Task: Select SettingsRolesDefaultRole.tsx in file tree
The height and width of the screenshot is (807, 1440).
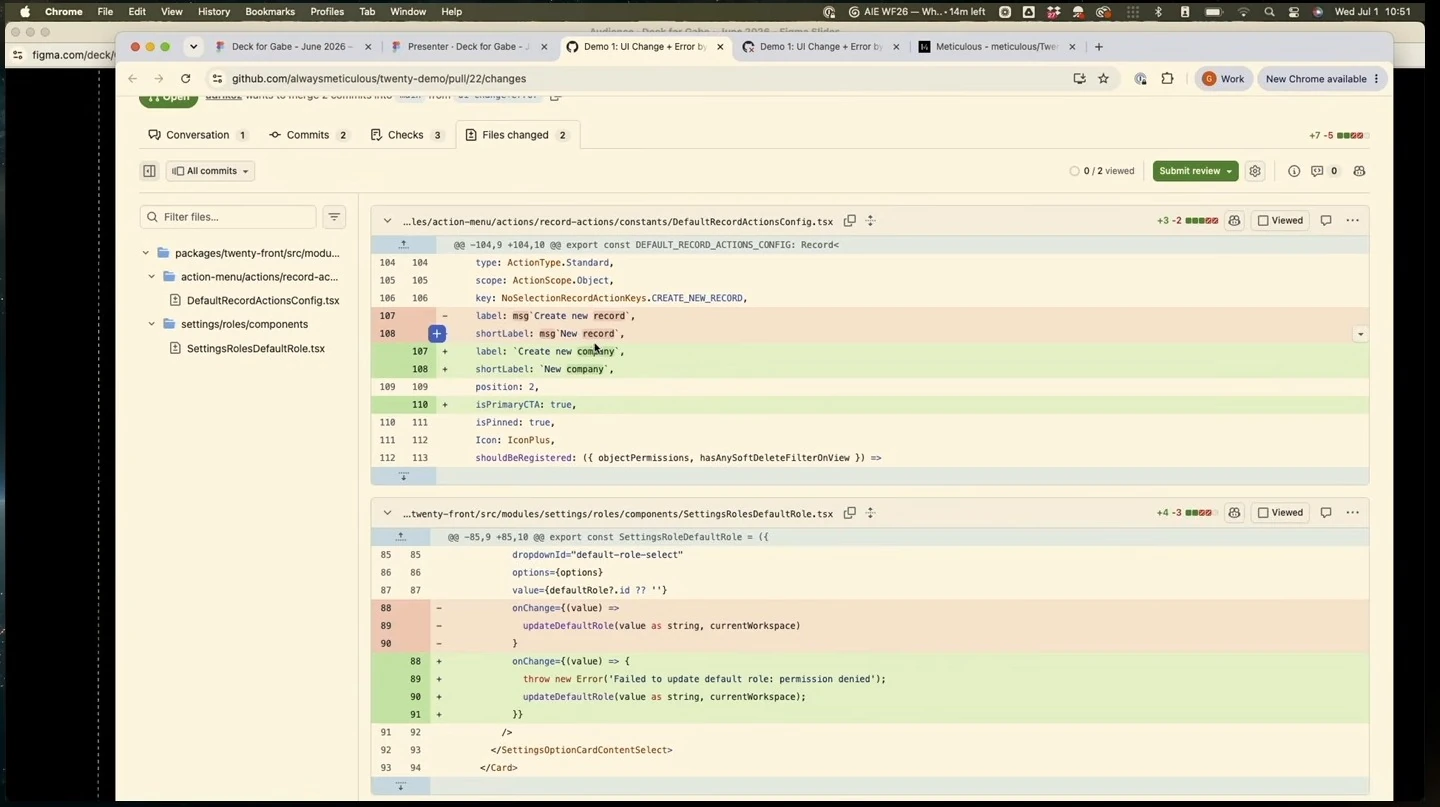Action: 256,349
